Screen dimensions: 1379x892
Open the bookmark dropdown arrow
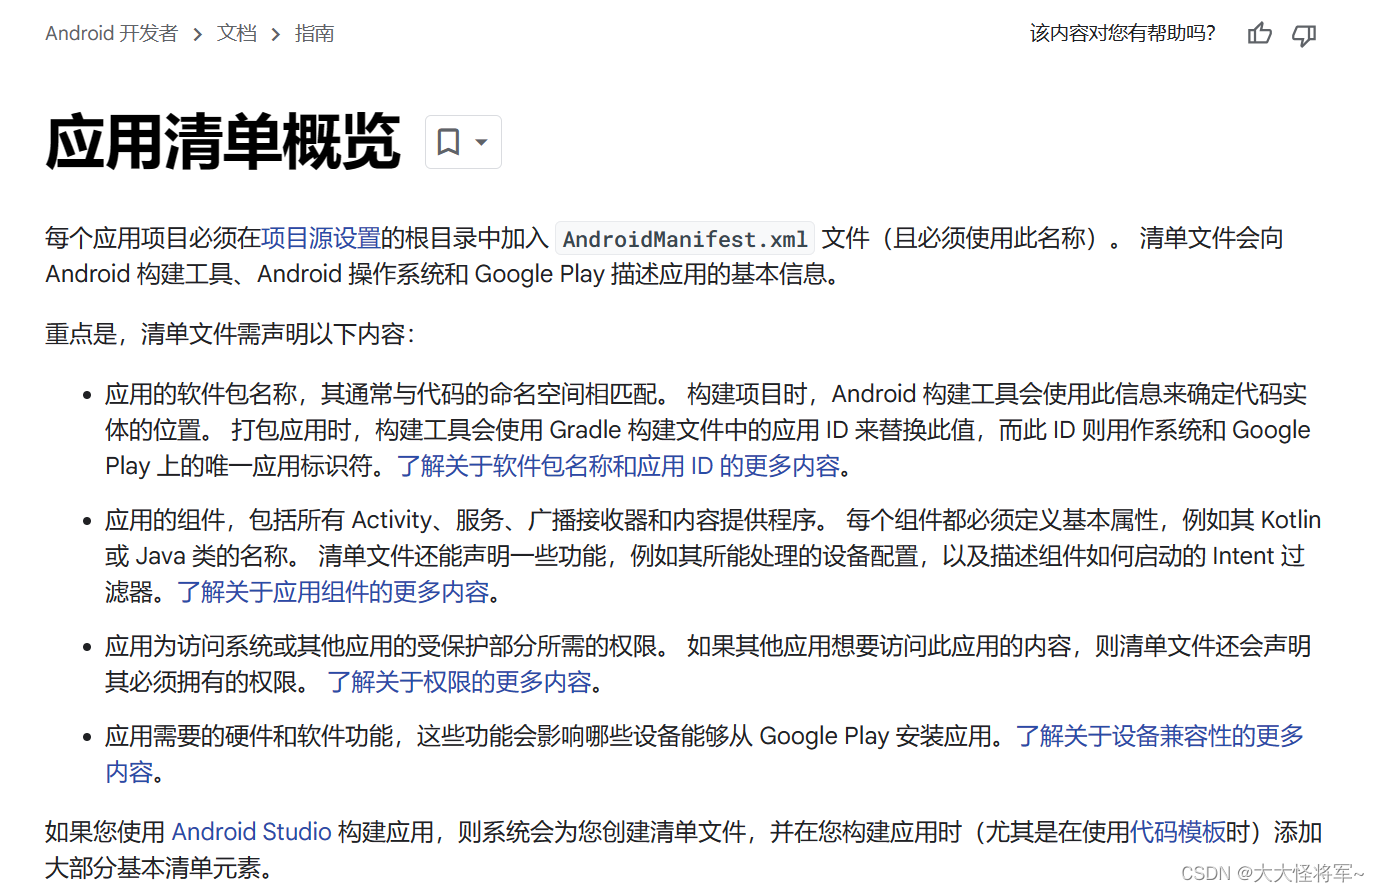tap(481, 142)
